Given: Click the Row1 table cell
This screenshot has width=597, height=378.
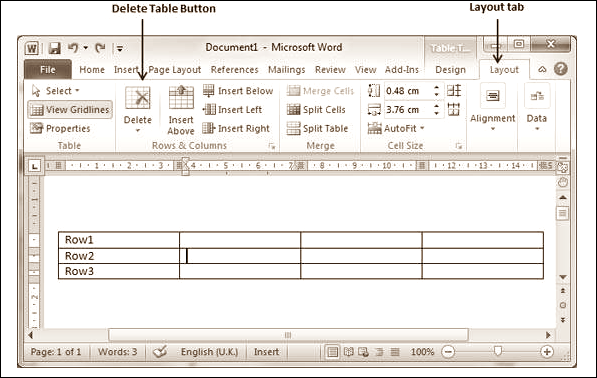Looking at the screenshot, I should (119, 240).
